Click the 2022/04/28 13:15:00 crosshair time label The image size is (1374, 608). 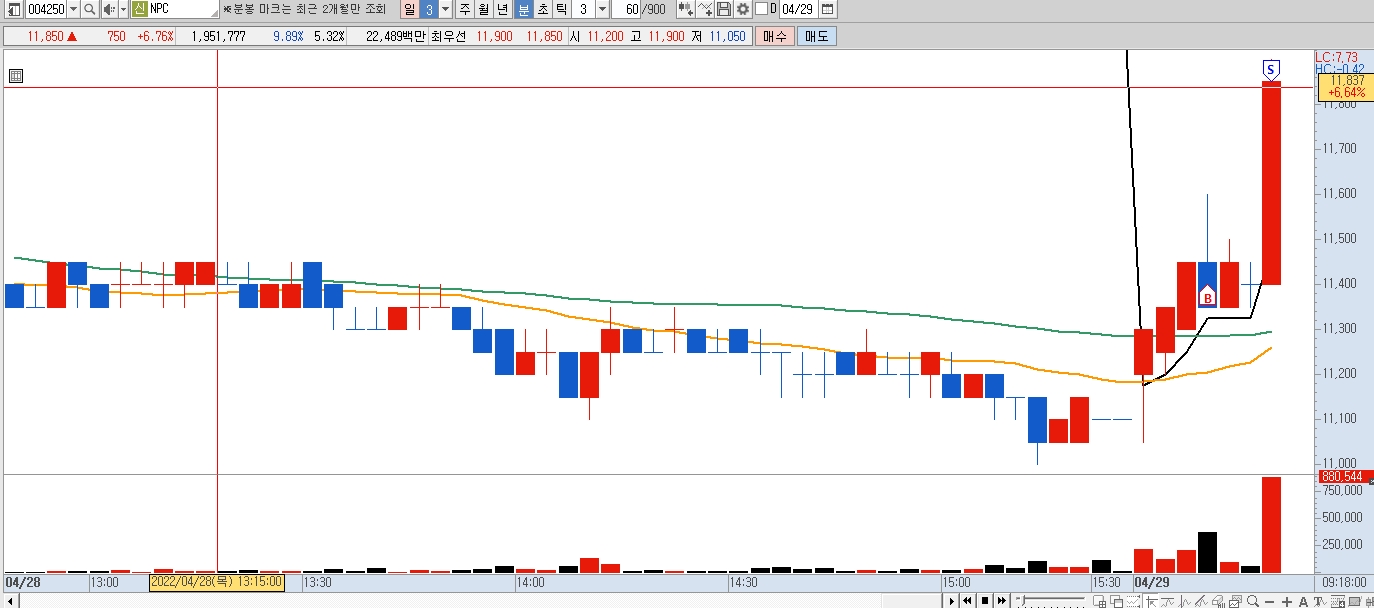coord(216,581)
